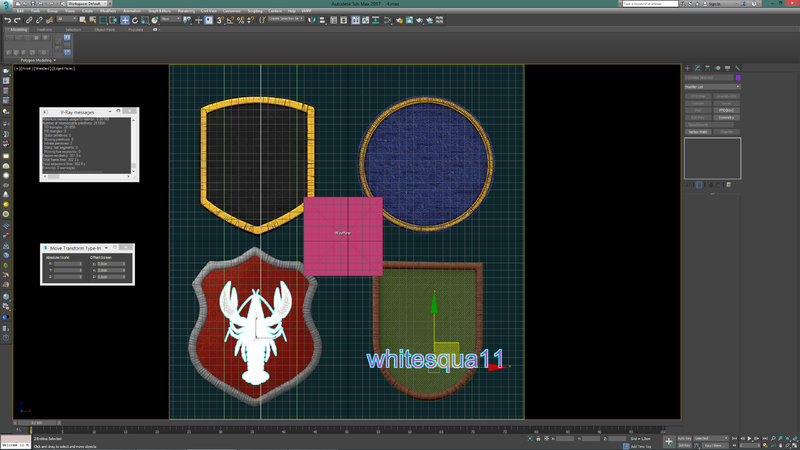The height and width of the screenshot is (450, 800).
Task: Open the Modifiers menu
Action: click(108, 11)
